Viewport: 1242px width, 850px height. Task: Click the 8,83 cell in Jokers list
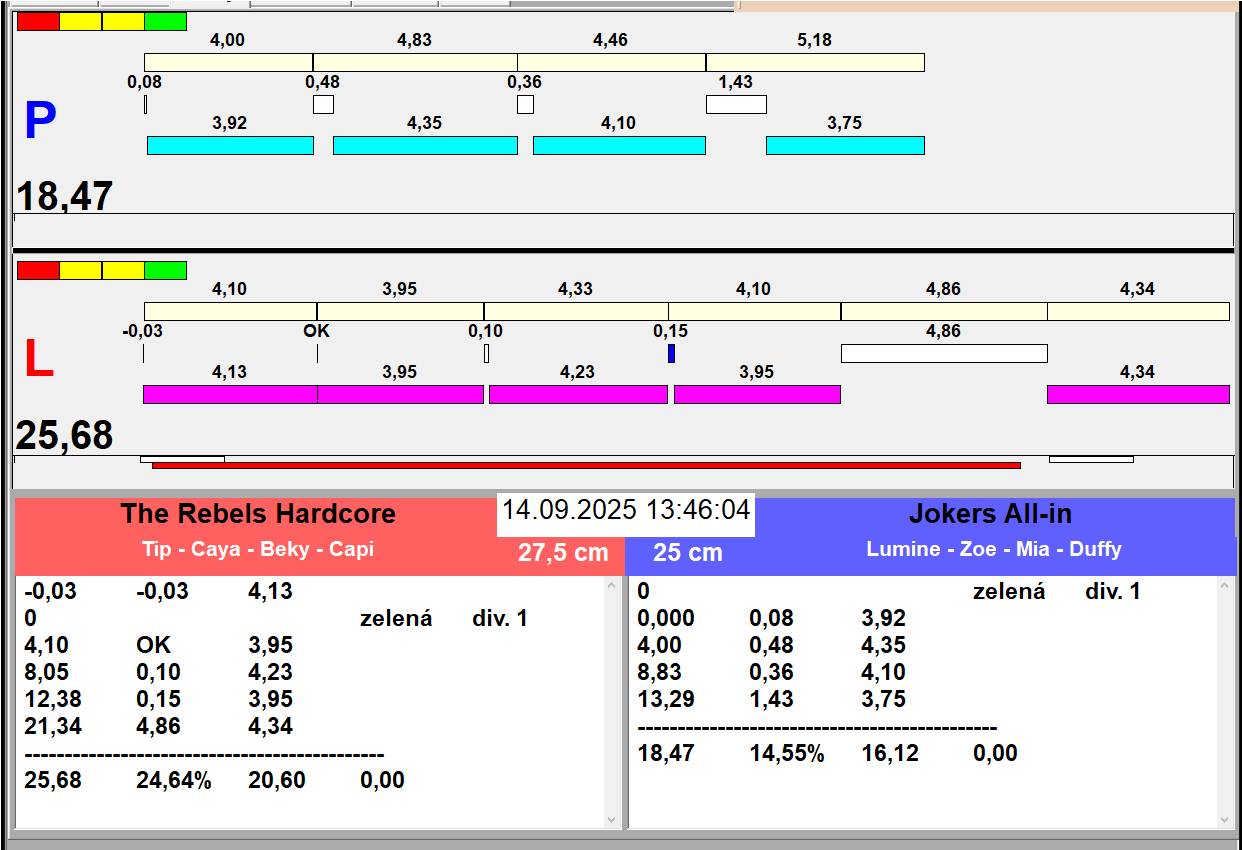660,672
